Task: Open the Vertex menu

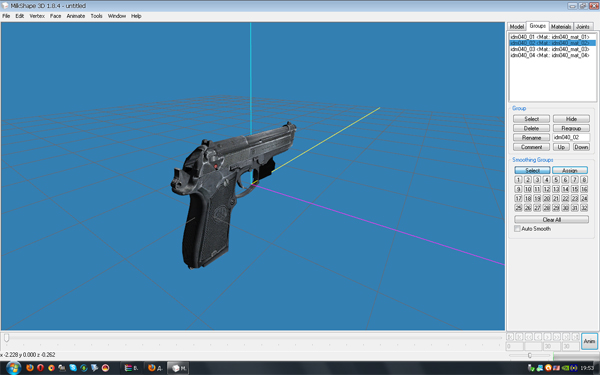Action: [x=37, y=16]
